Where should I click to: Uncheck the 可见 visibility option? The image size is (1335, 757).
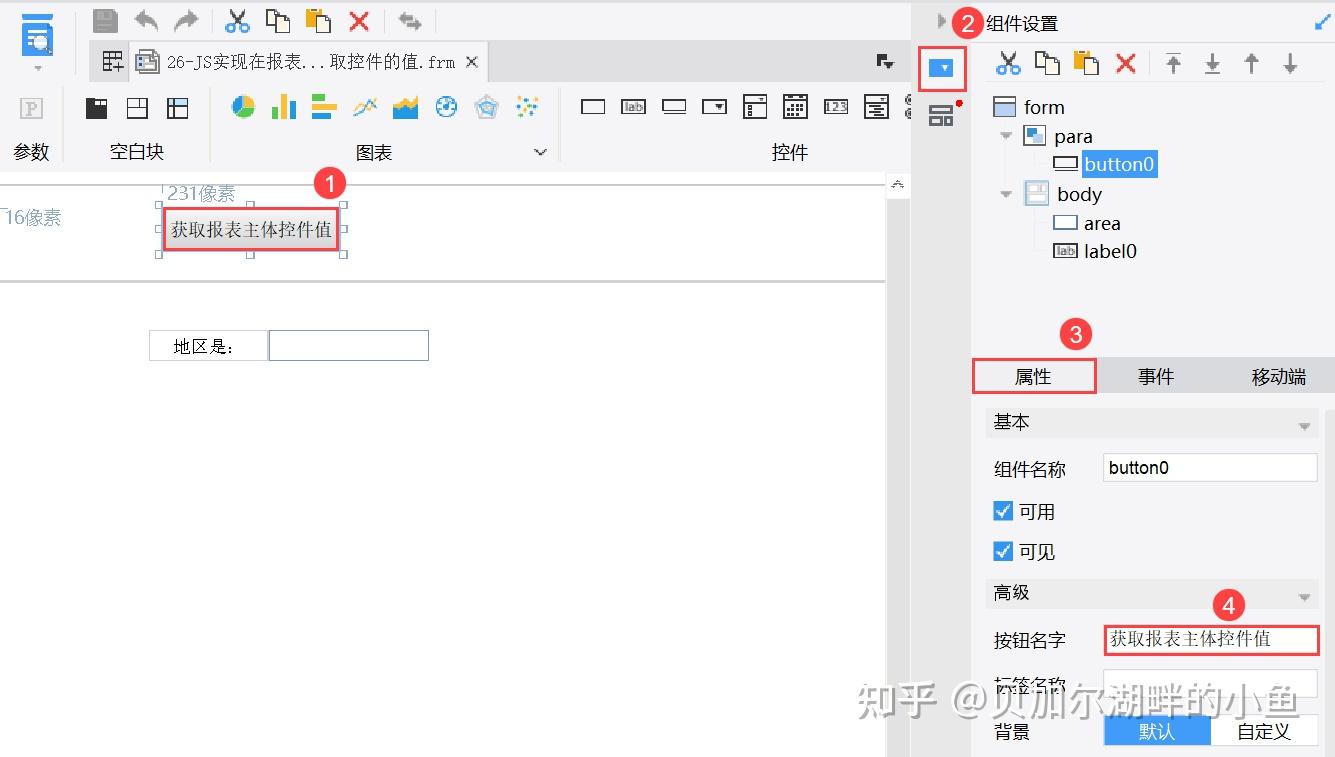point(1003,551)
